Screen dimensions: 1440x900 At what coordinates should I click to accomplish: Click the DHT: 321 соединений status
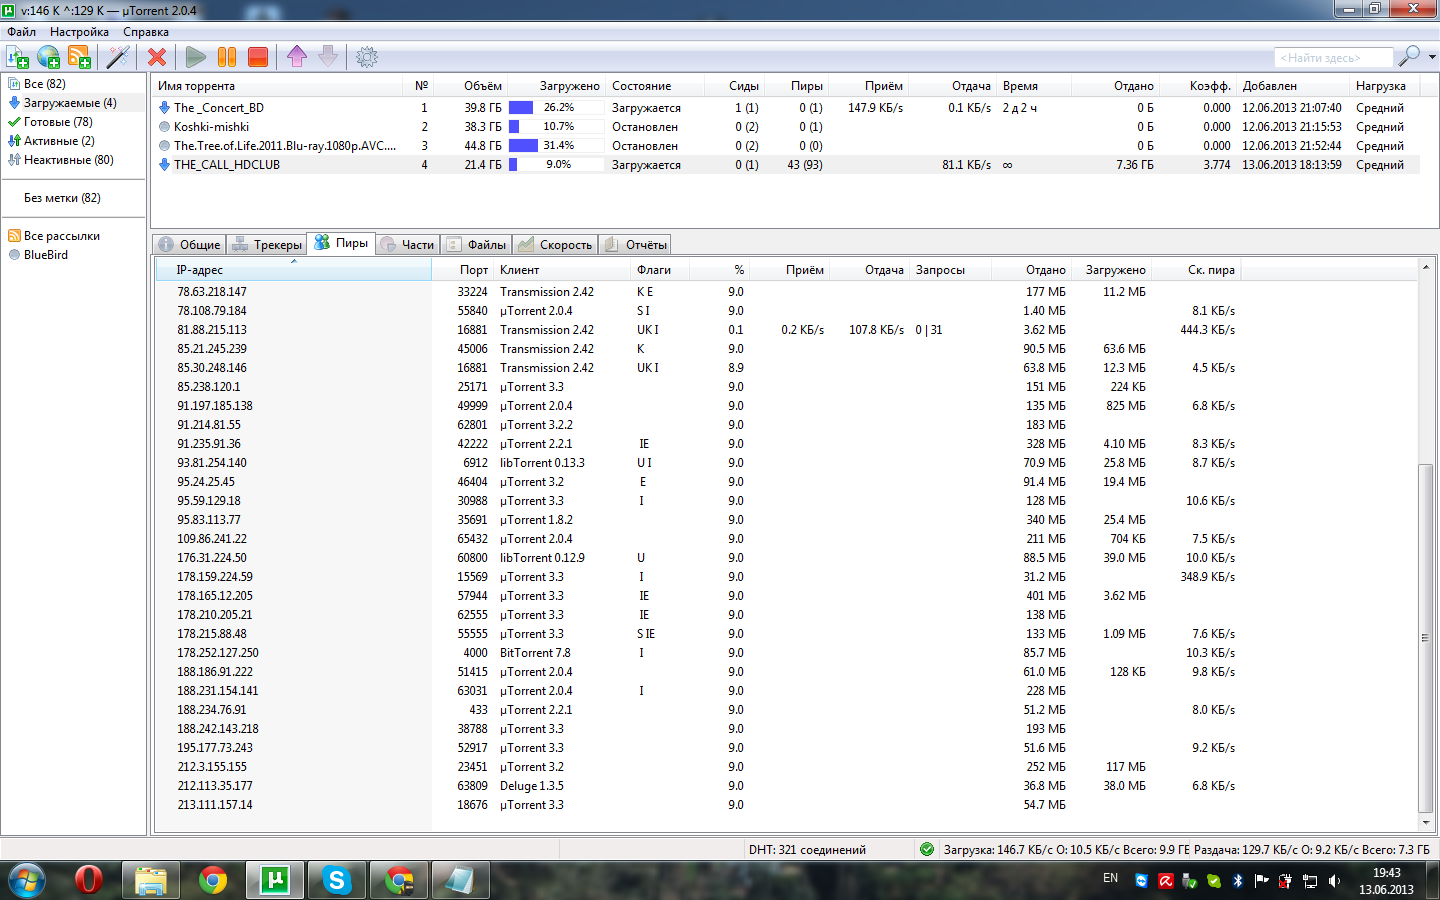click(807, 850)
